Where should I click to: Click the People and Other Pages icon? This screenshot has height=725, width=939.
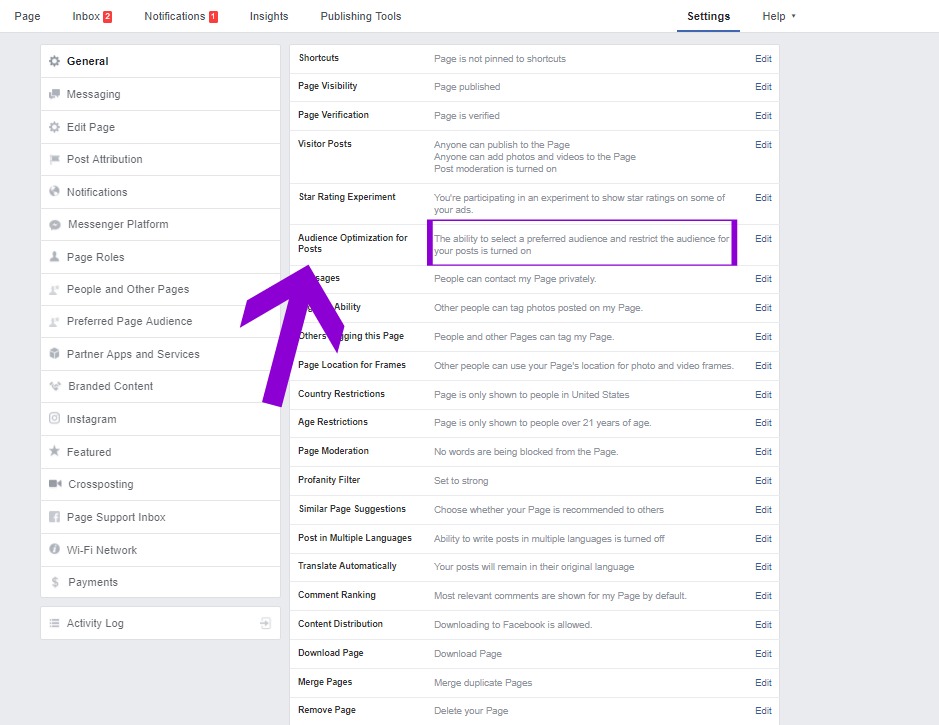[54, 289]
